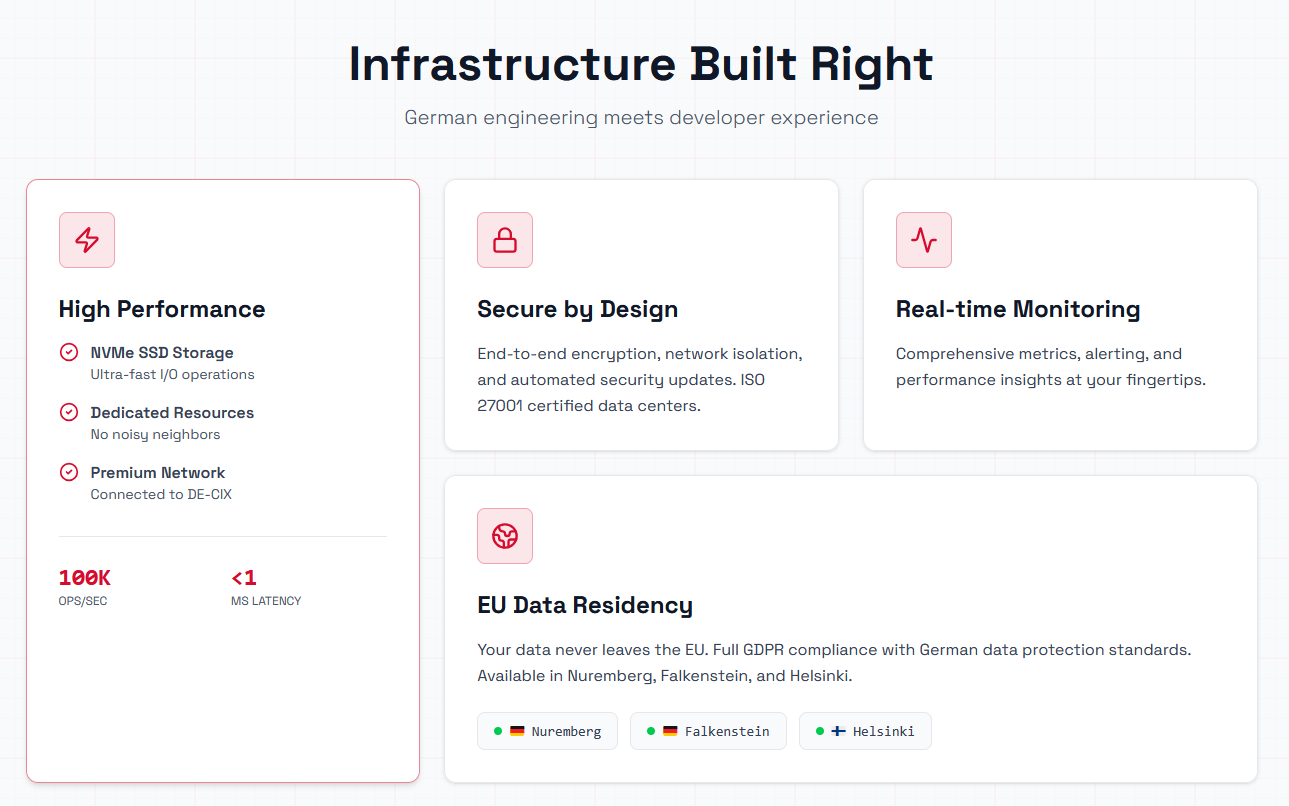Click the German flag on the Nuremberg badge
The height and width of the screenshot is (806, 1289).
click(x=519, y=731)
